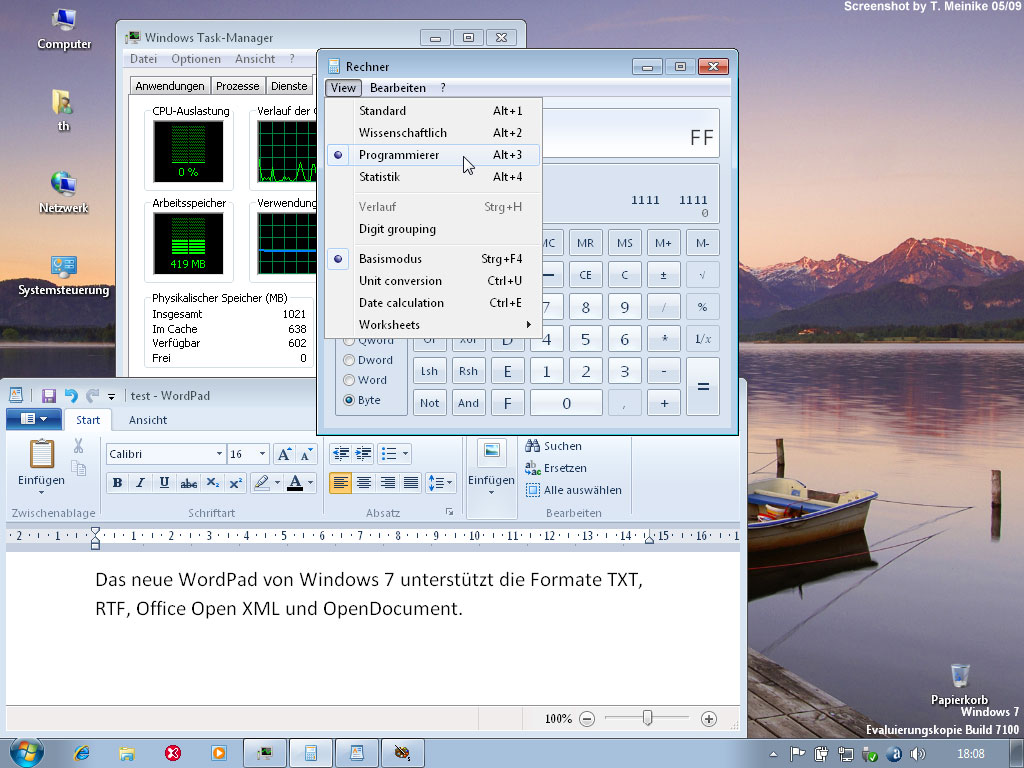The width and height of the screenshot is (1024, 768).
Task: Choose Wissenschaftlich mode
Action: pos(434,133)
